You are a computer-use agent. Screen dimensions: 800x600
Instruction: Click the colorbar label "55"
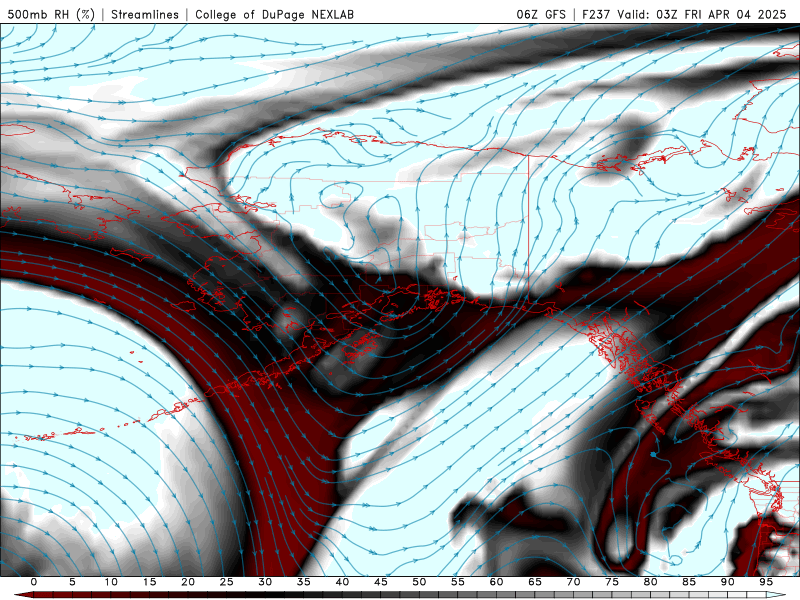[458, 582]
